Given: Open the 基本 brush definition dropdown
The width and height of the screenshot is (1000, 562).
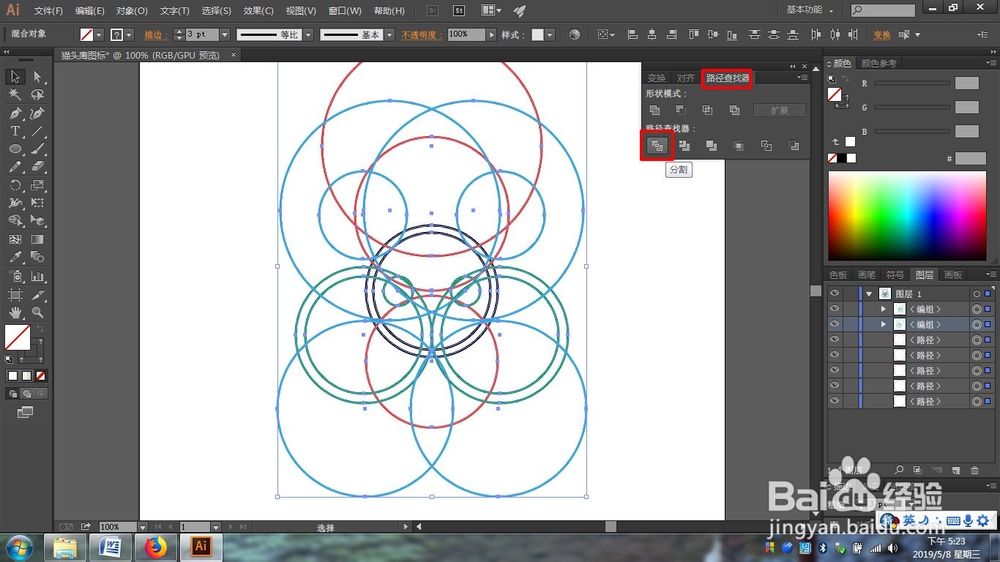Looking at the screenshot, I should [x=389, y=34].
